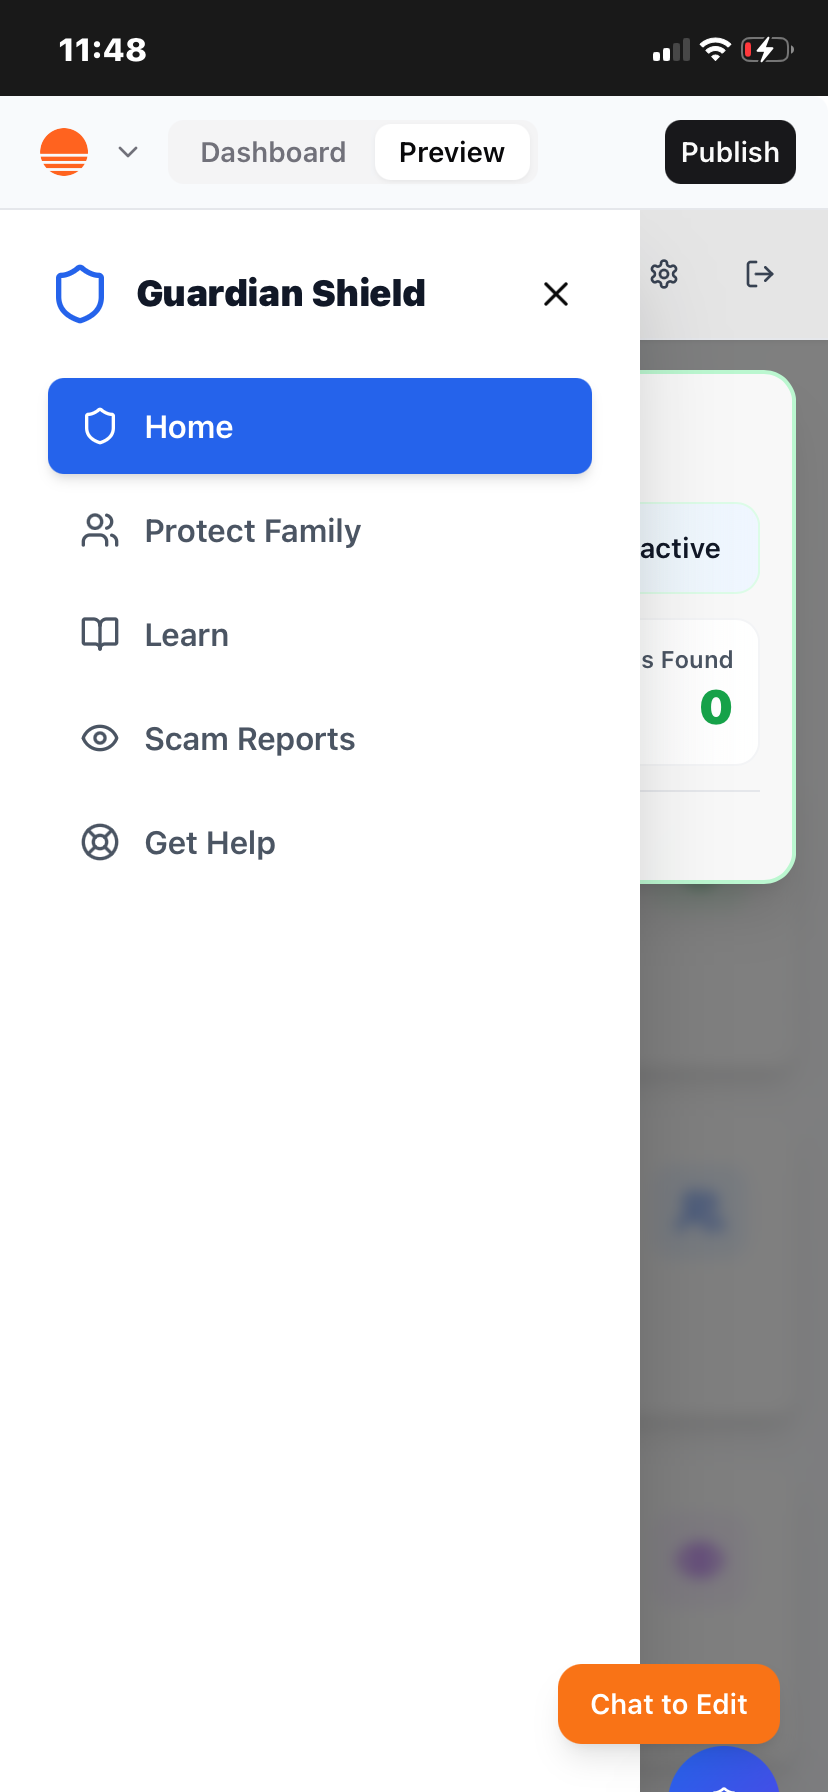This screenshot has width=828, height=1792.
Task: Click the book icon beside Learn
Action: click(100, 634)
